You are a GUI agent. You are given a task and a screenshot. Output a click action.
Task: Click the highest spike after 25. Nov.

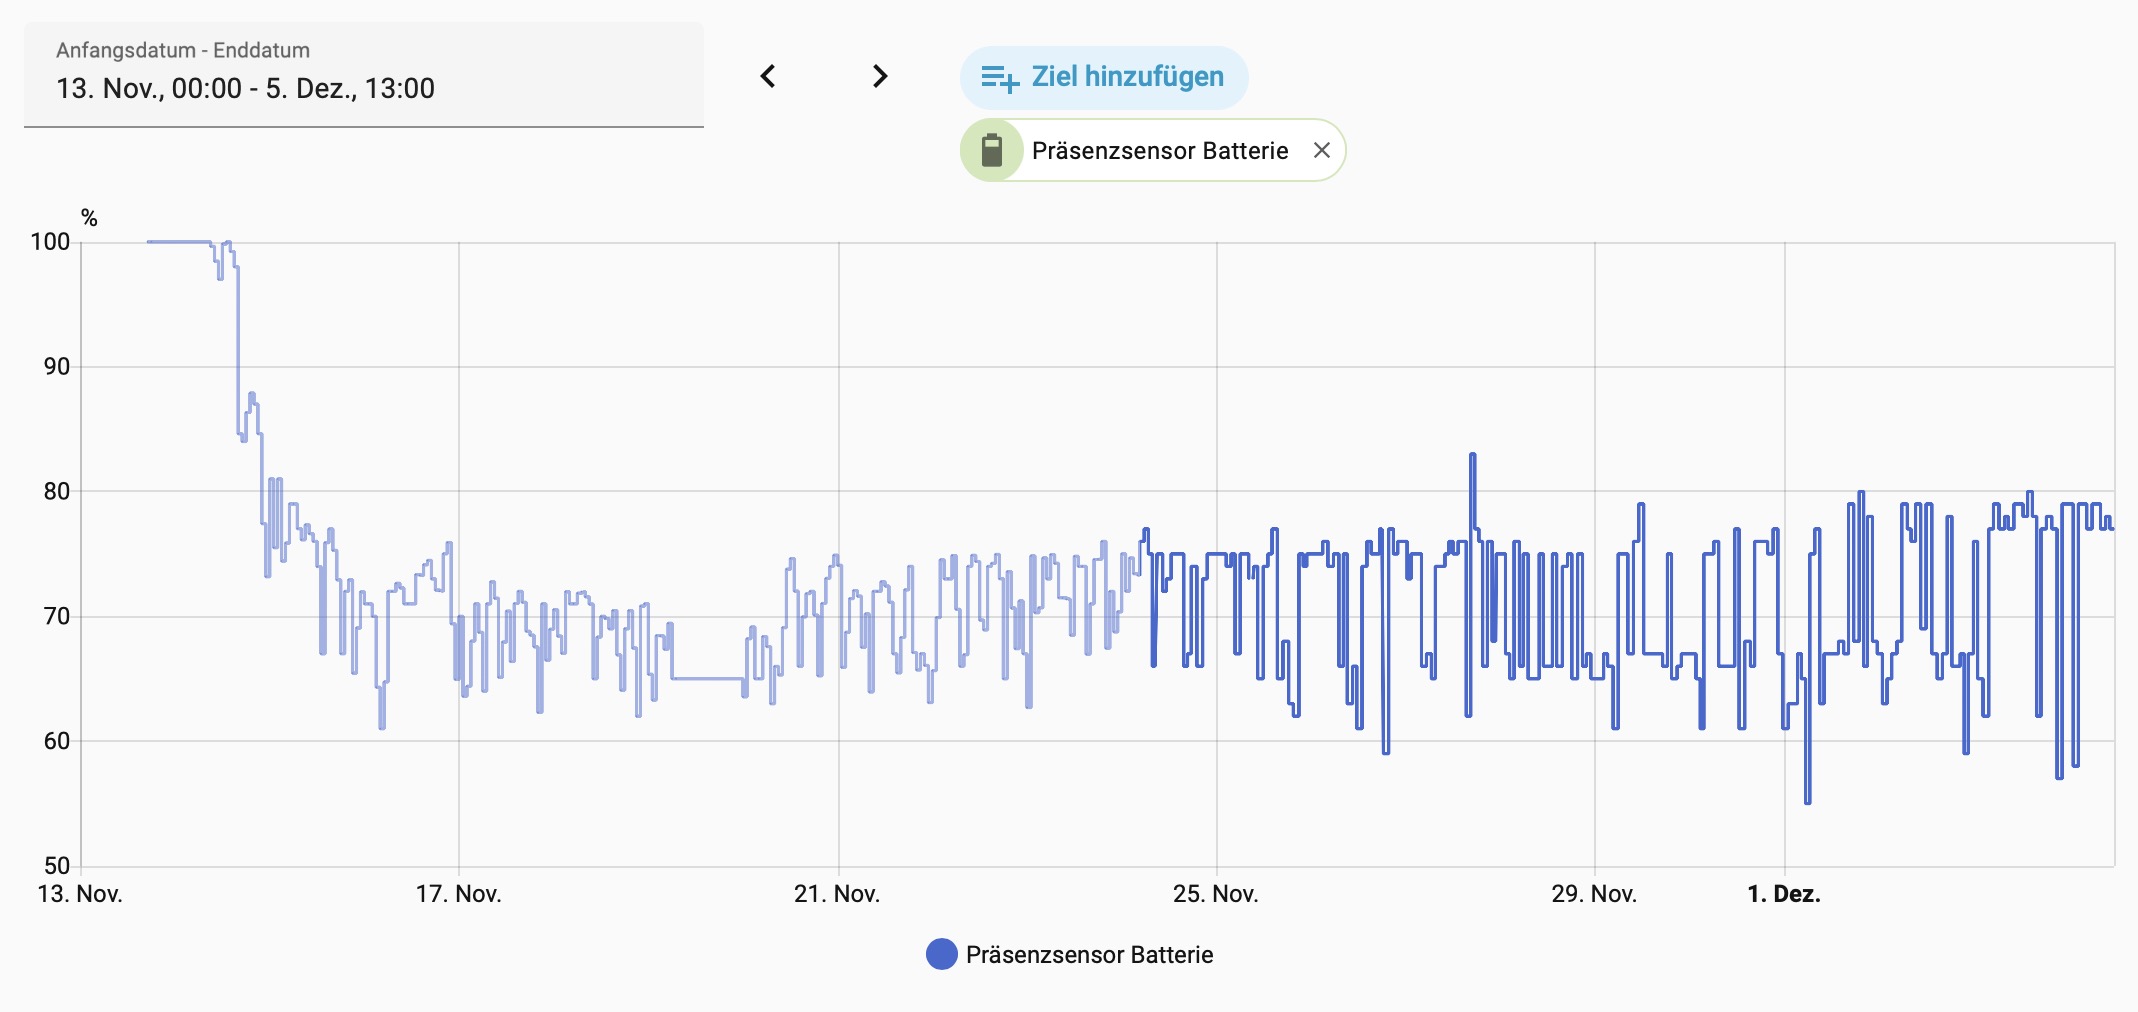click(x=1472, y=456)
